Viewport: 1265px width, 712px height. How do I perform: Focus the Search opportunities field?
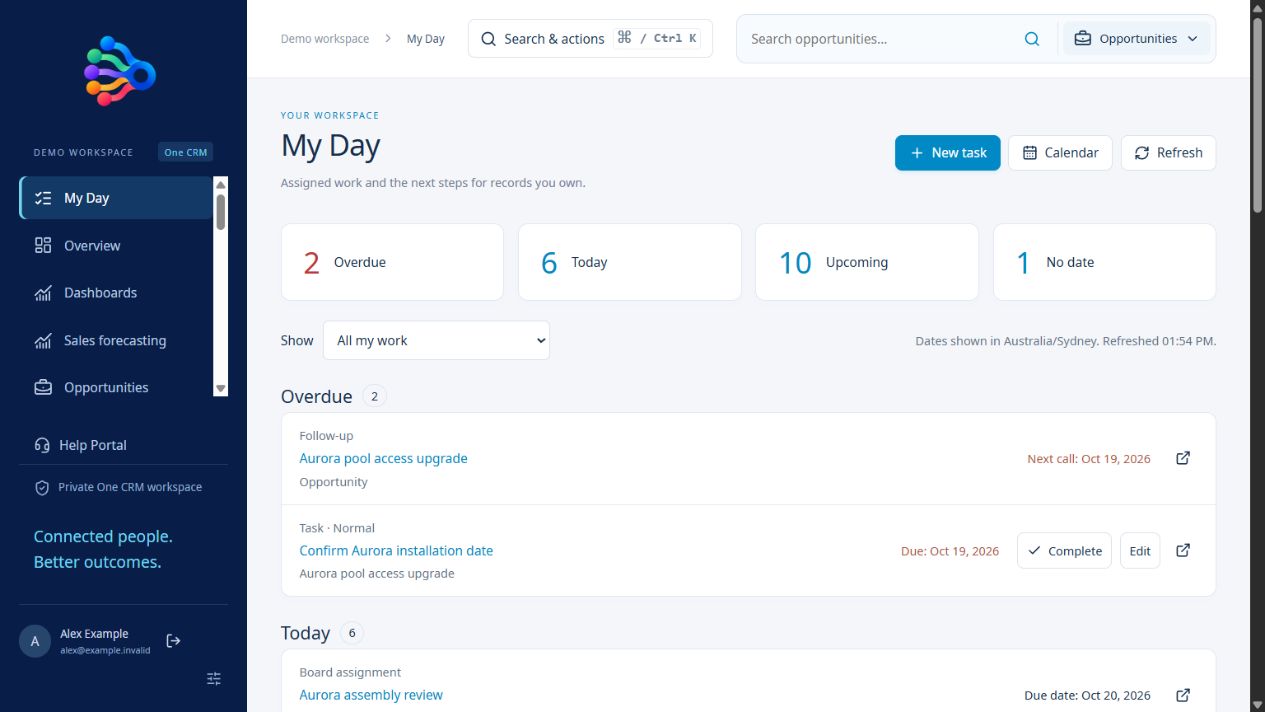pos(880,39)
